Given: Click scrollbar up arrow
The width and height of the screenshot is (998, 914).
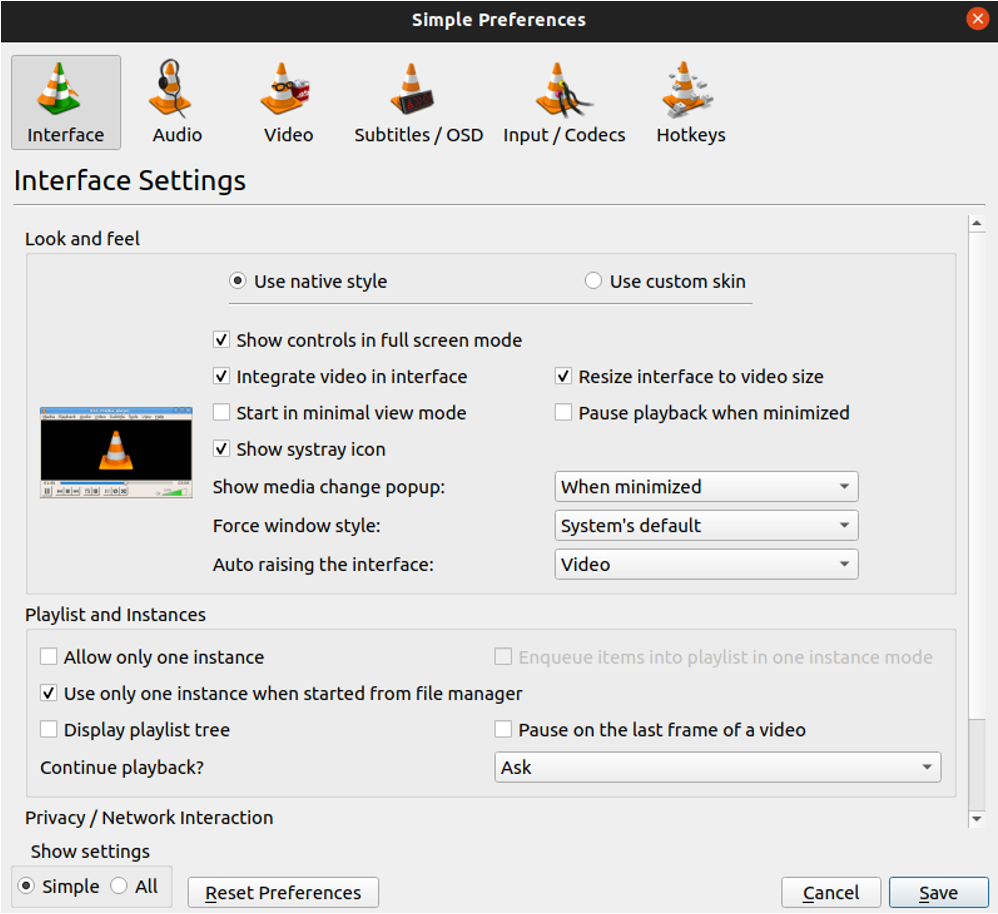Looking at the screenshot, I should pyautogui.click(x=976, y=223).
